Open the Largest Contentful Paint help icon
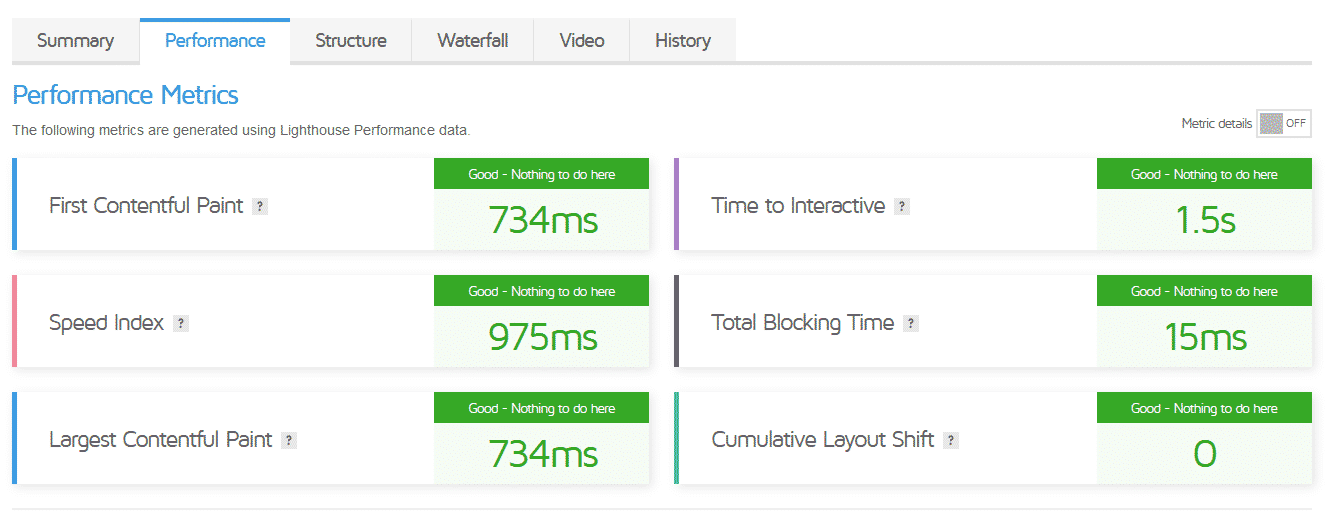 (x=289, y=441)
